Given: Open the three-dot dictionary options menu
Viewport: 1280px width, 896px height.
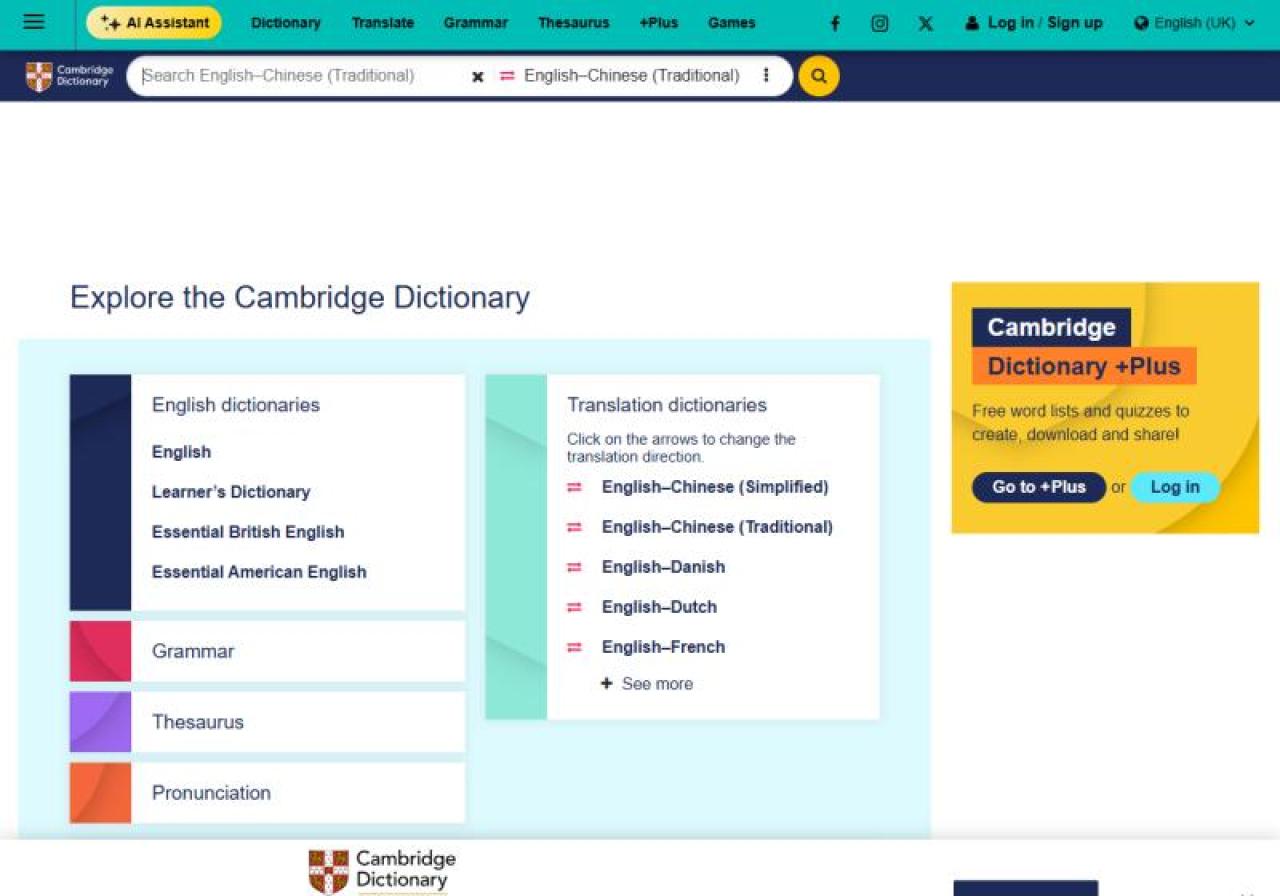Looking at the screenshot, I should click(x=766, y=76).
